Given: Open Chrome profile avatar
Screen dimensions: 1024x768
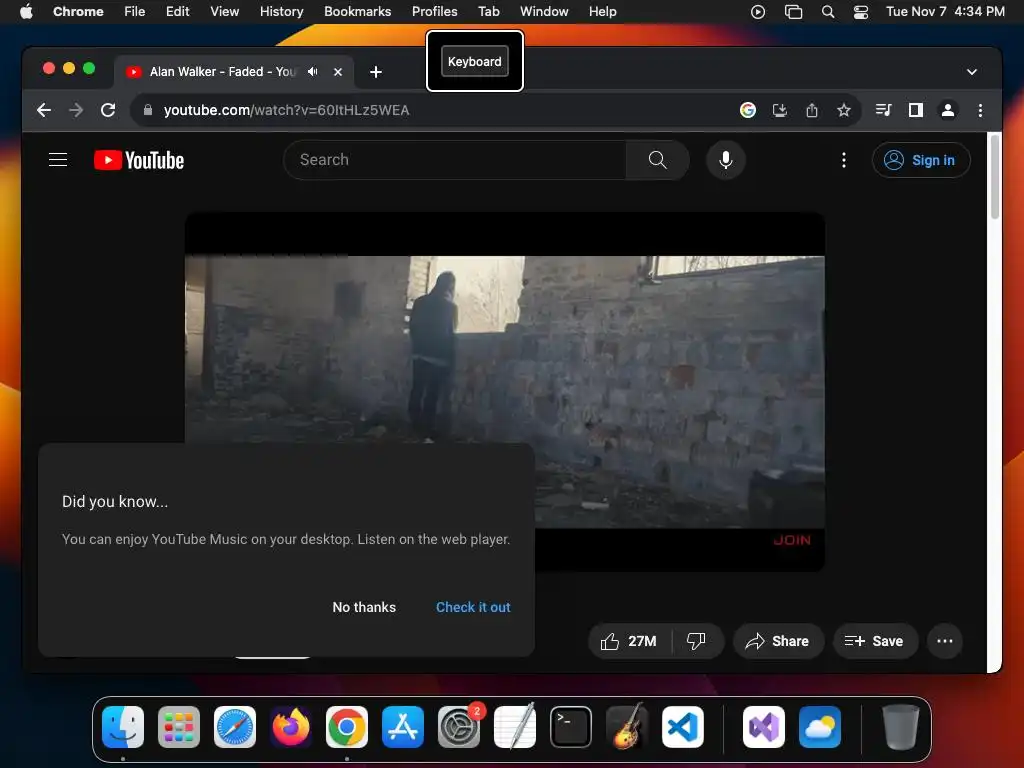Looking at the screenshot, I should [948, 110].
